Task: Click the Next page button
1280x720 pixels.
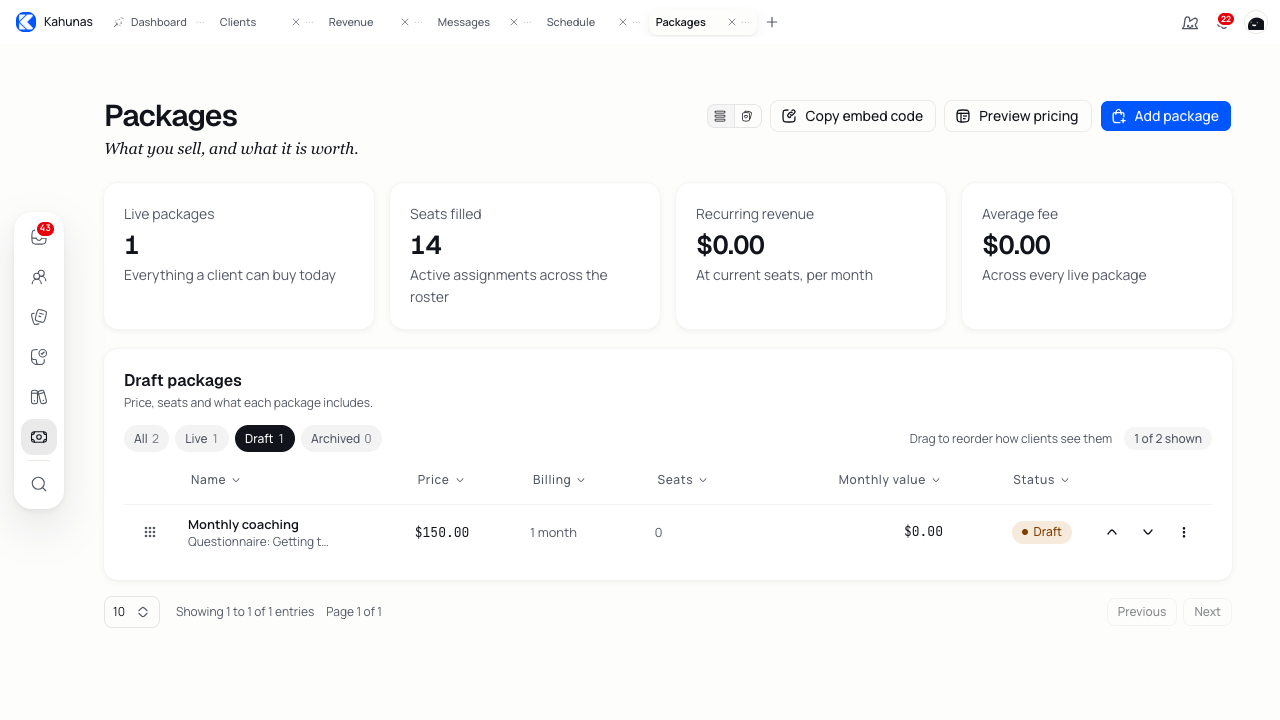Action: pyautogui.click(x=1207, y=612)
